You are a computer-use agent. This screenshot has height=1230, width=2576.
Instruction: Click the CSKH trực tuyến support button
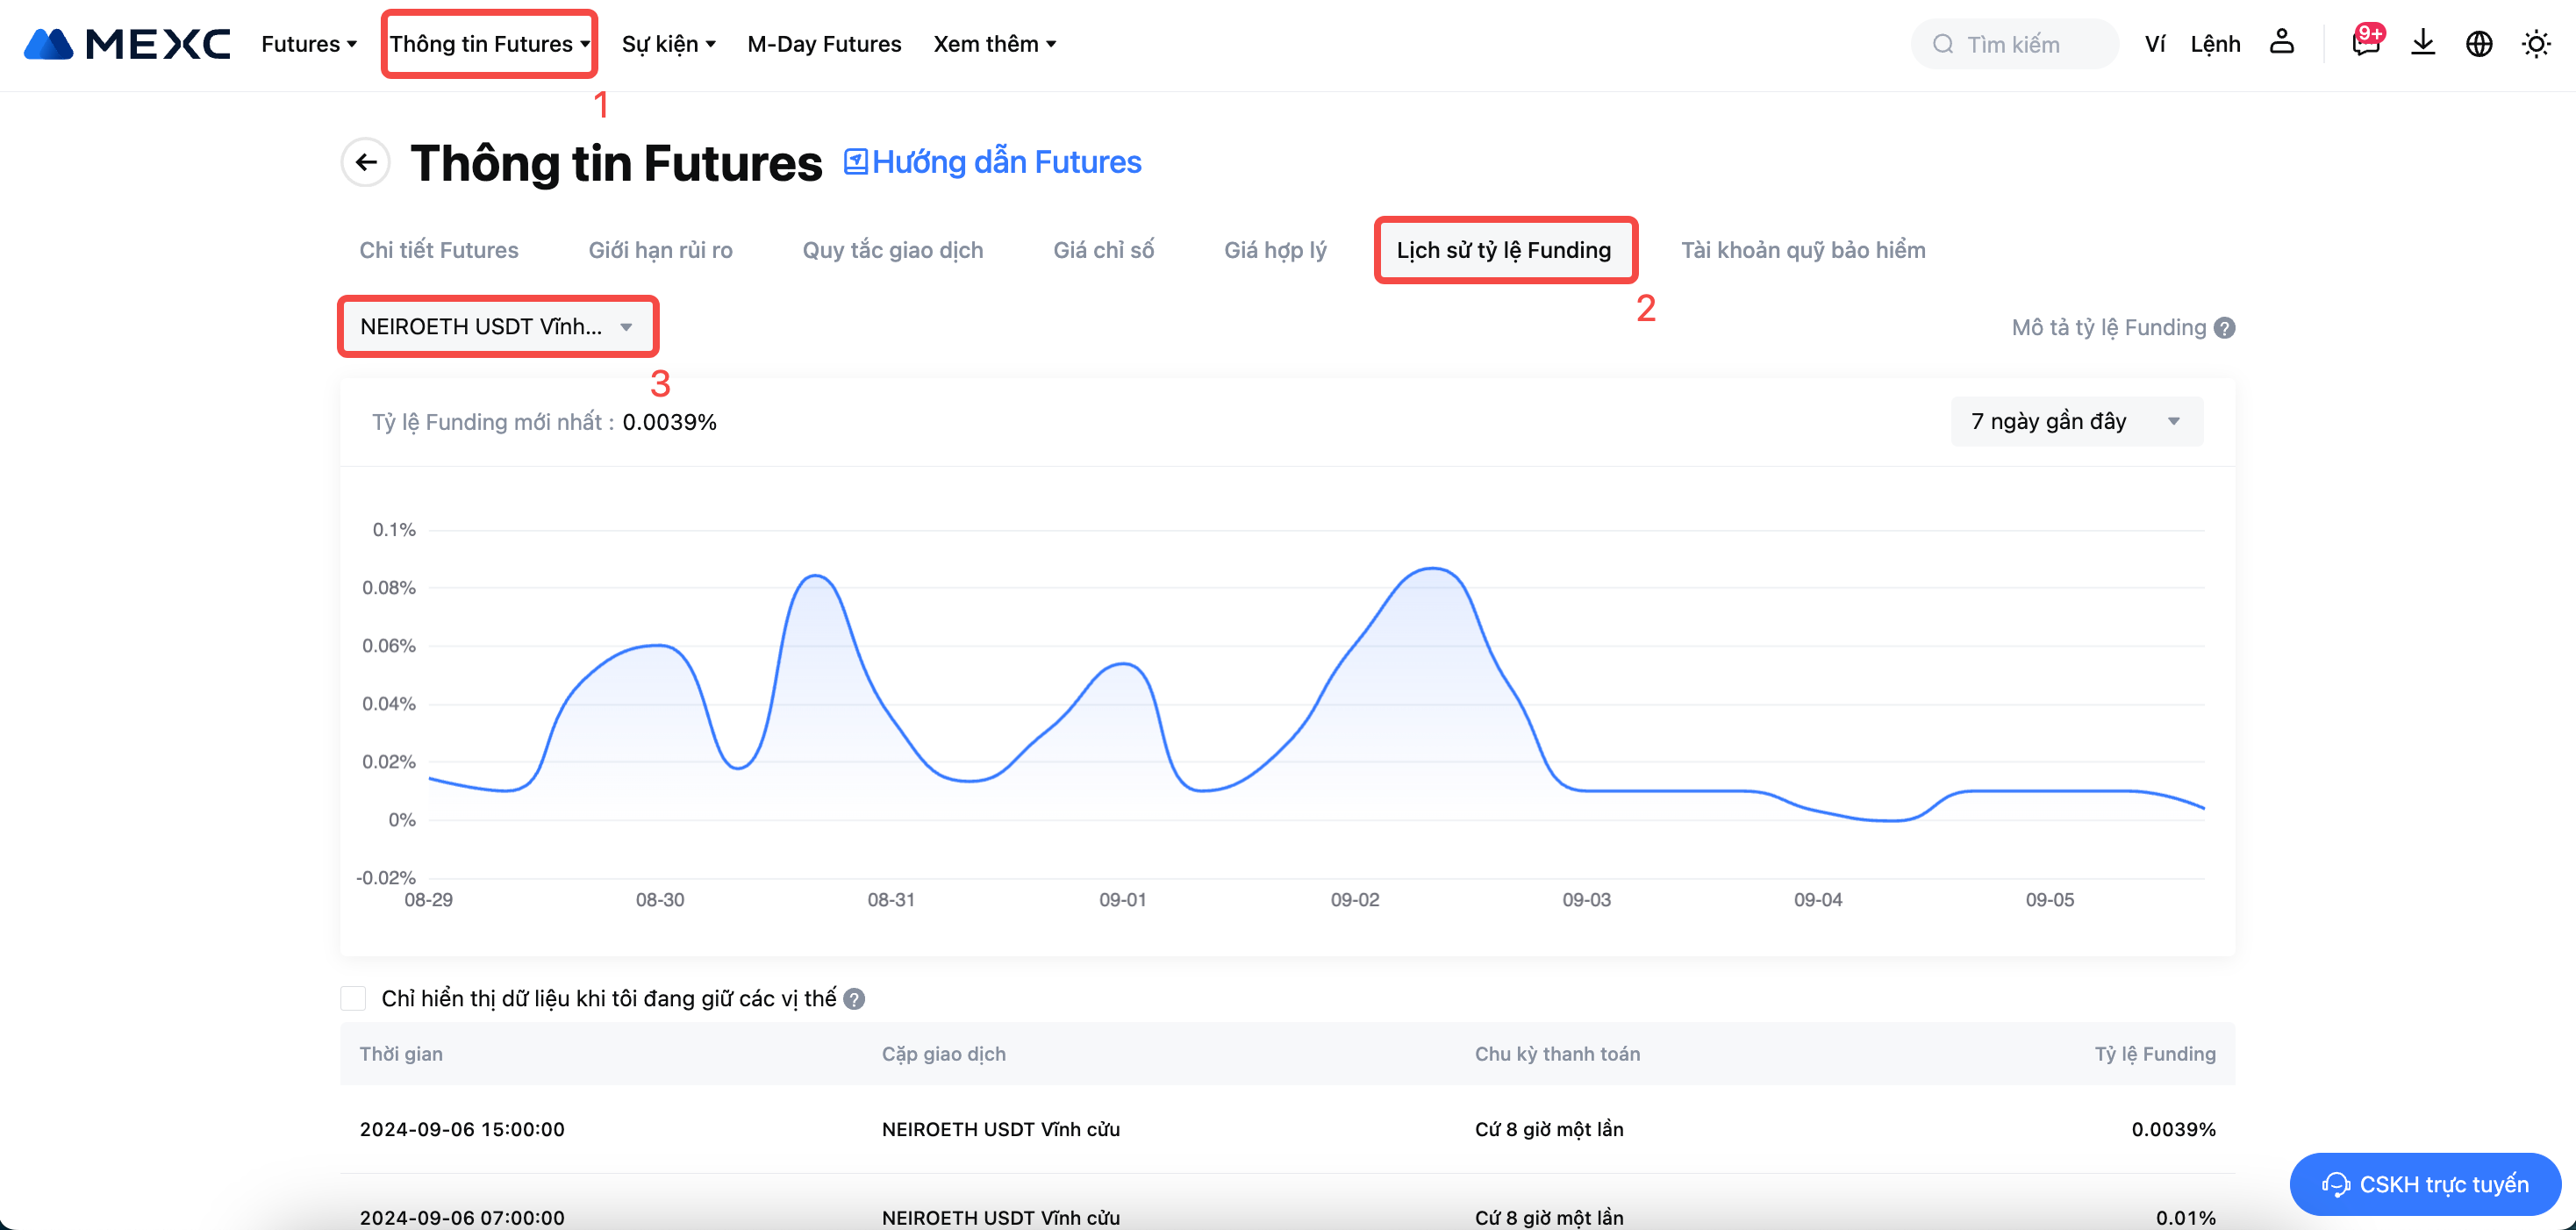[x=2425, y=1184]
